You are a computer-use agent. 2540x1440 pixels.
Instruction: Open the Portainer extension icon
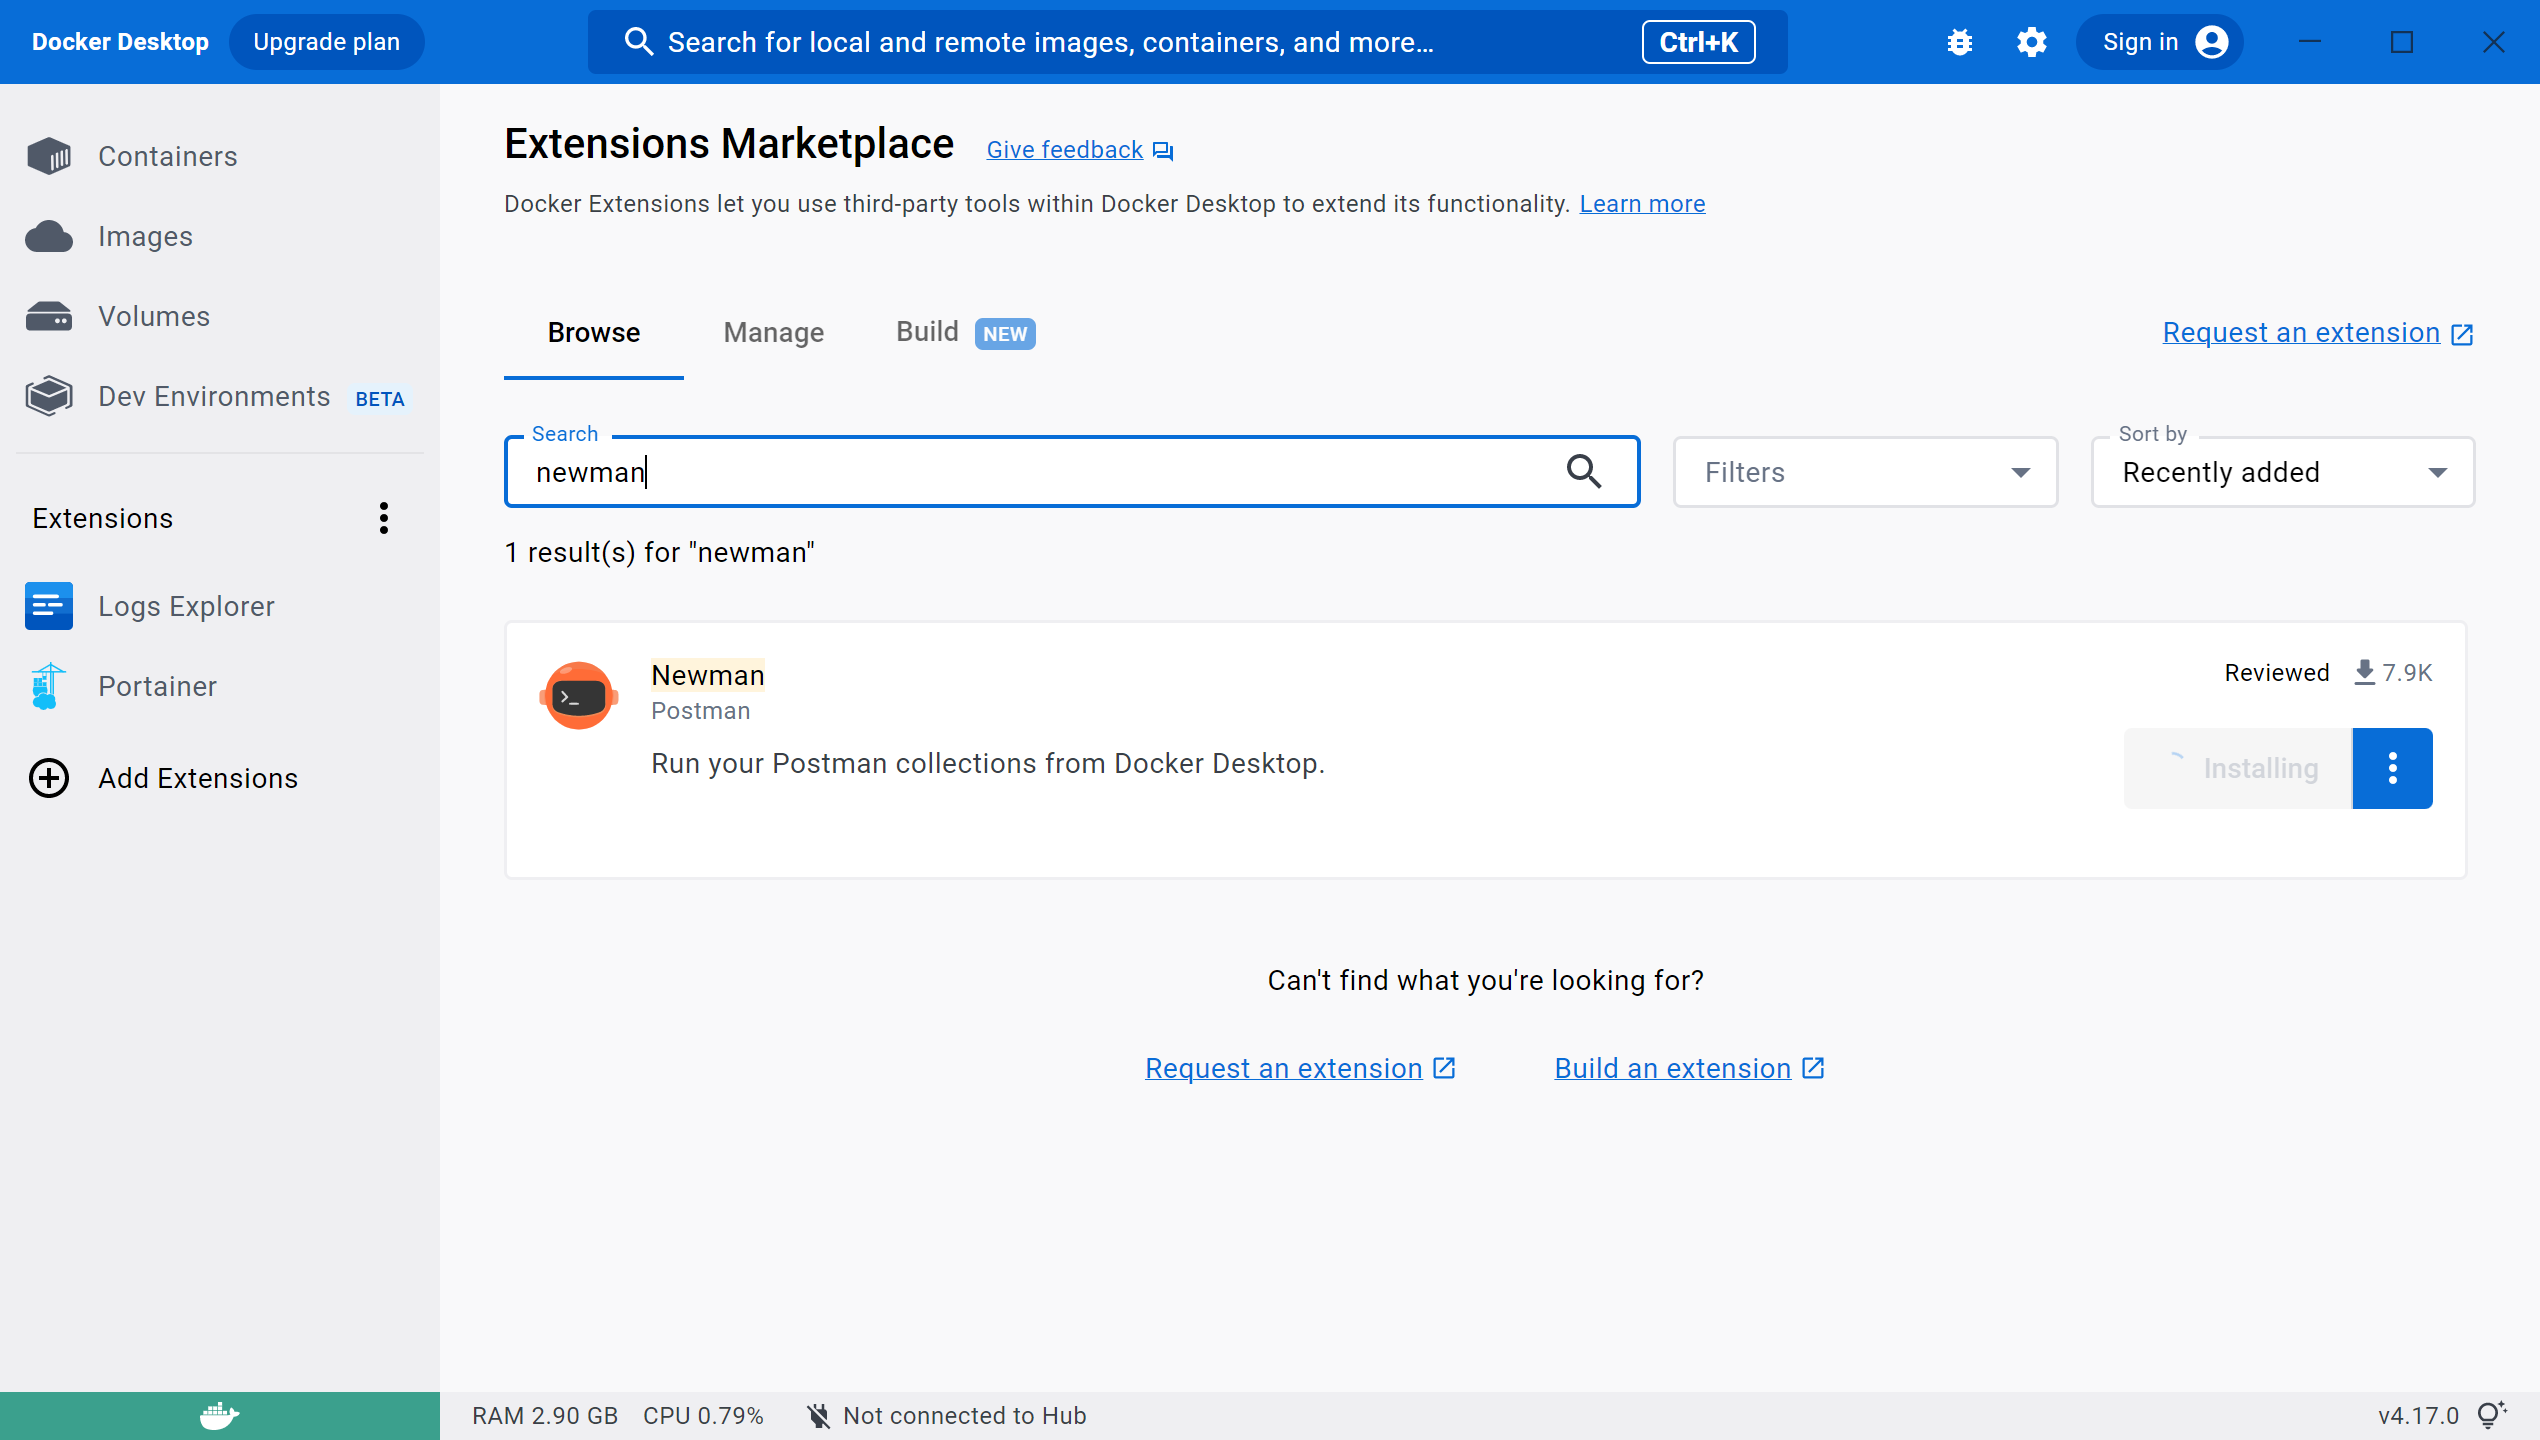(x=47, y=686)
